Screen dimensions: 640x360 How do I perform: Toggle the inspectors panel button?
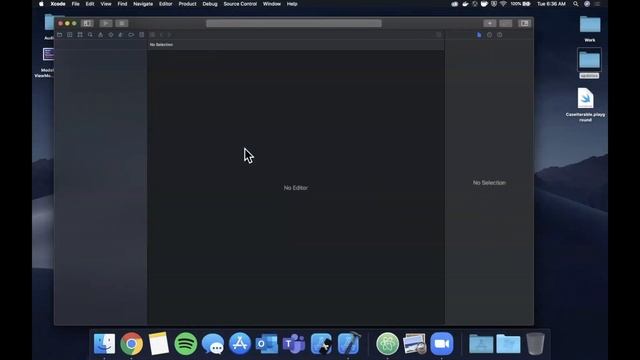[x=524, y=23]
